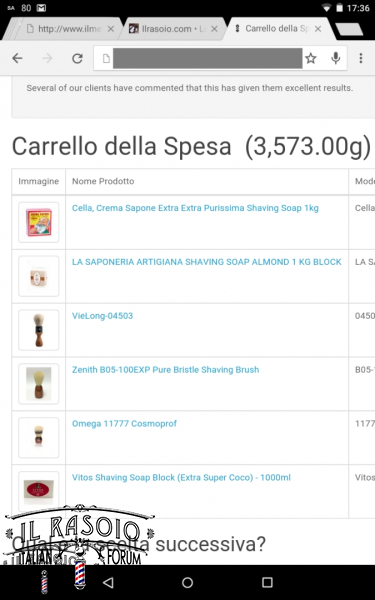Viewport: 375px width, 600px height.
Task: Tap the microphone voice search icon
Action: click(336, 58)
